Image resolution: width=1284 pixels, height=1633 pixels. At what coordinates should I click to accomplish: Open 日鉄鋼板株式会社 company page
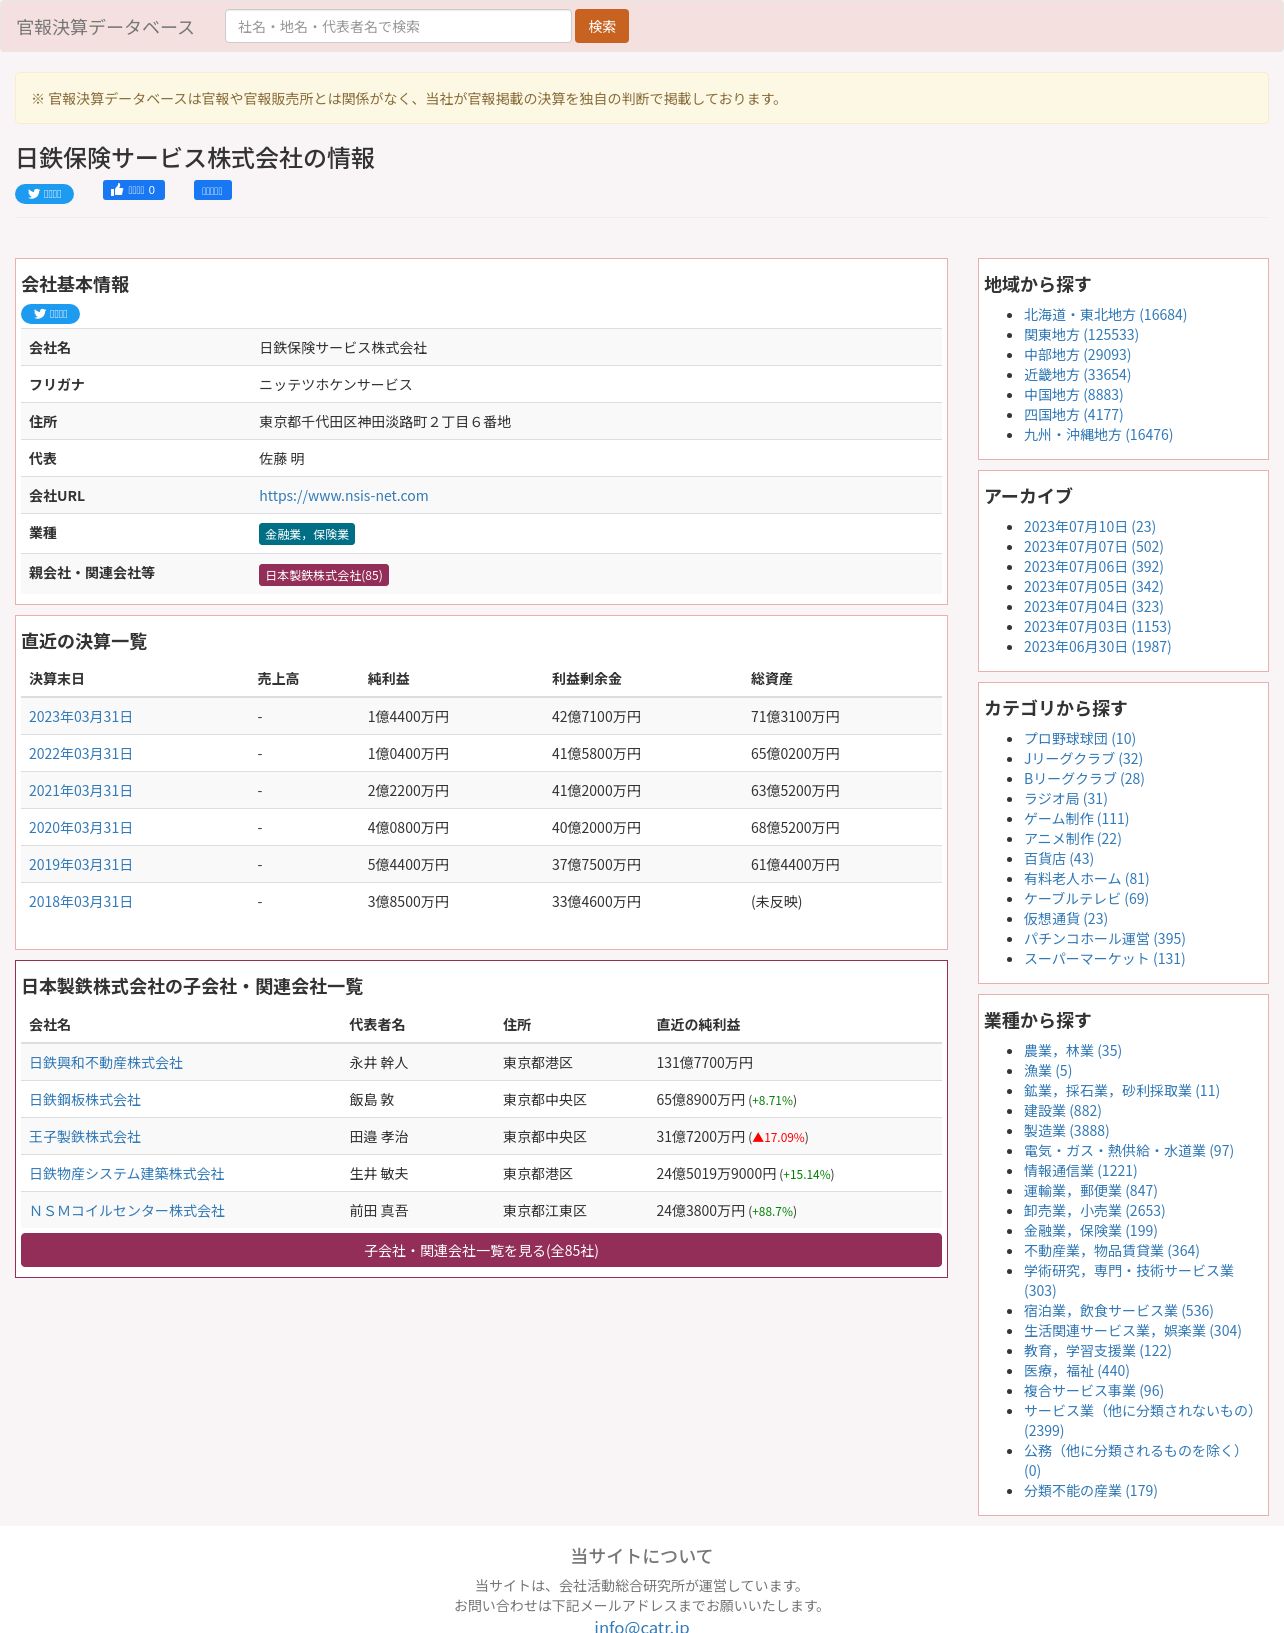pyautogui.click(x=85, y=1100)
